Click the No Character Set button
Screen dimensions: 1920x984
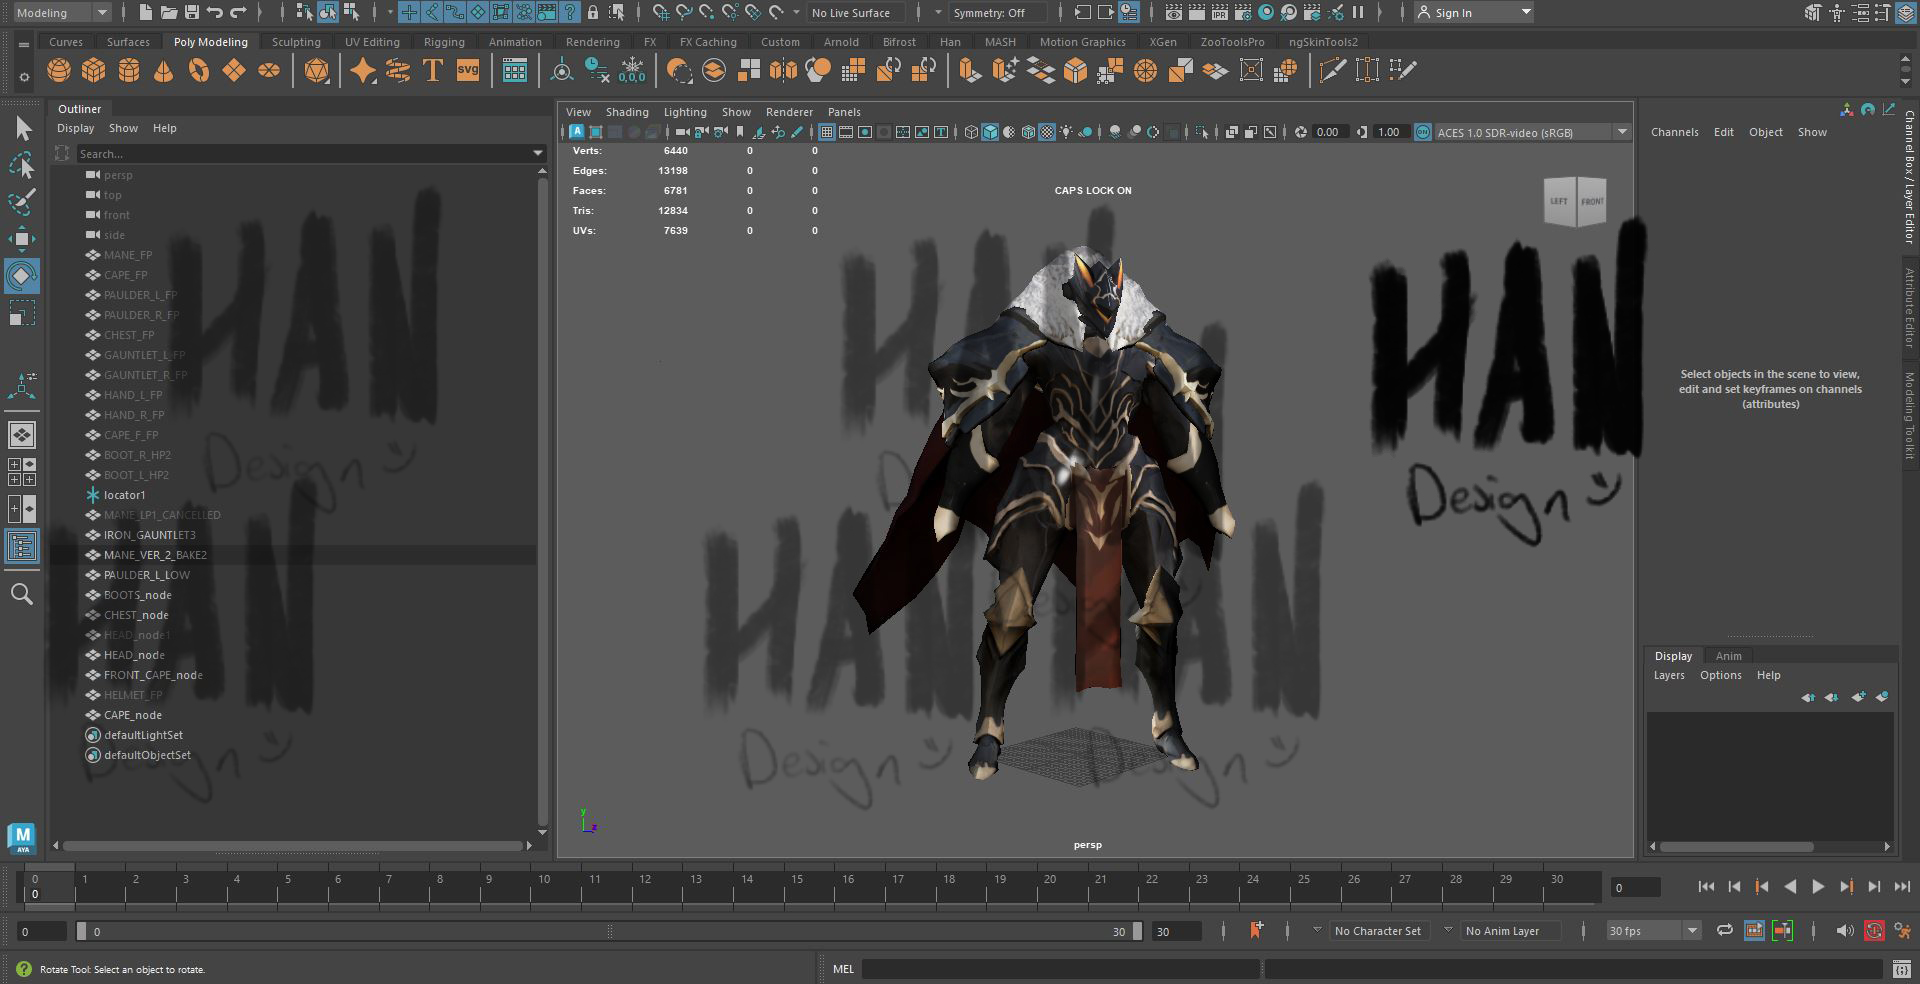pos(1377,931)
